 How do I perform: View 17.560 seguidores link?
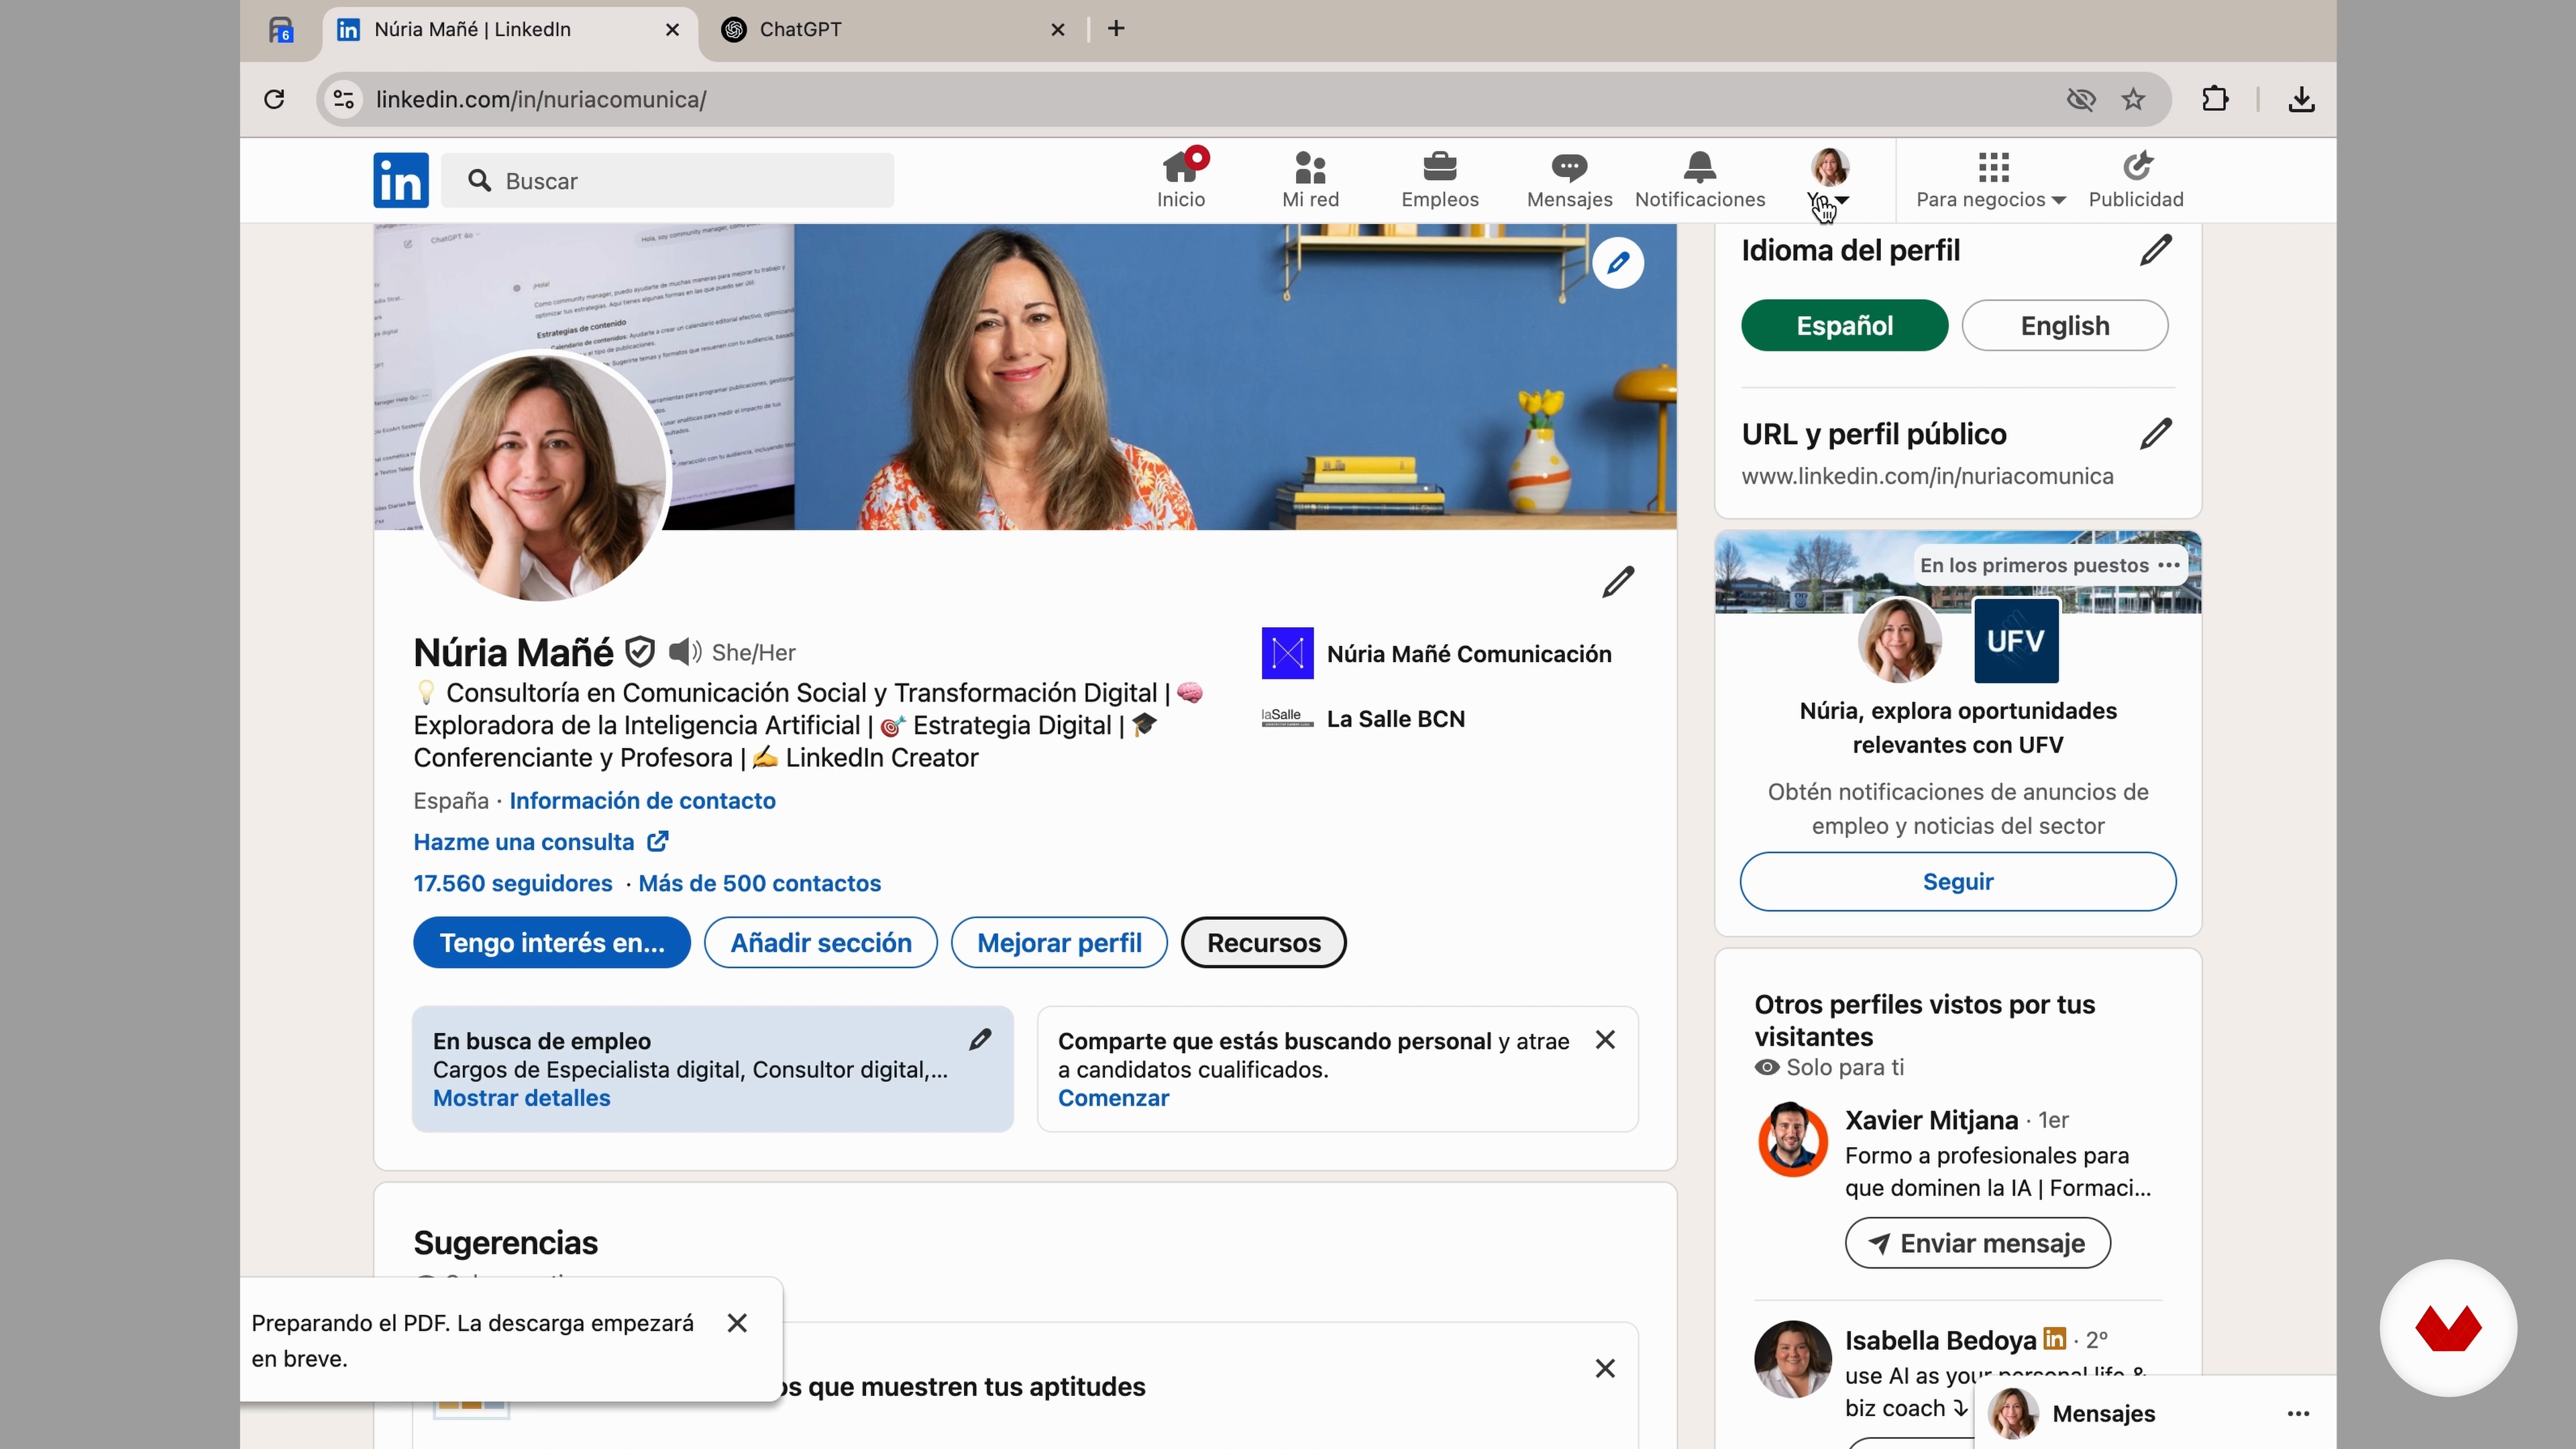513,883
